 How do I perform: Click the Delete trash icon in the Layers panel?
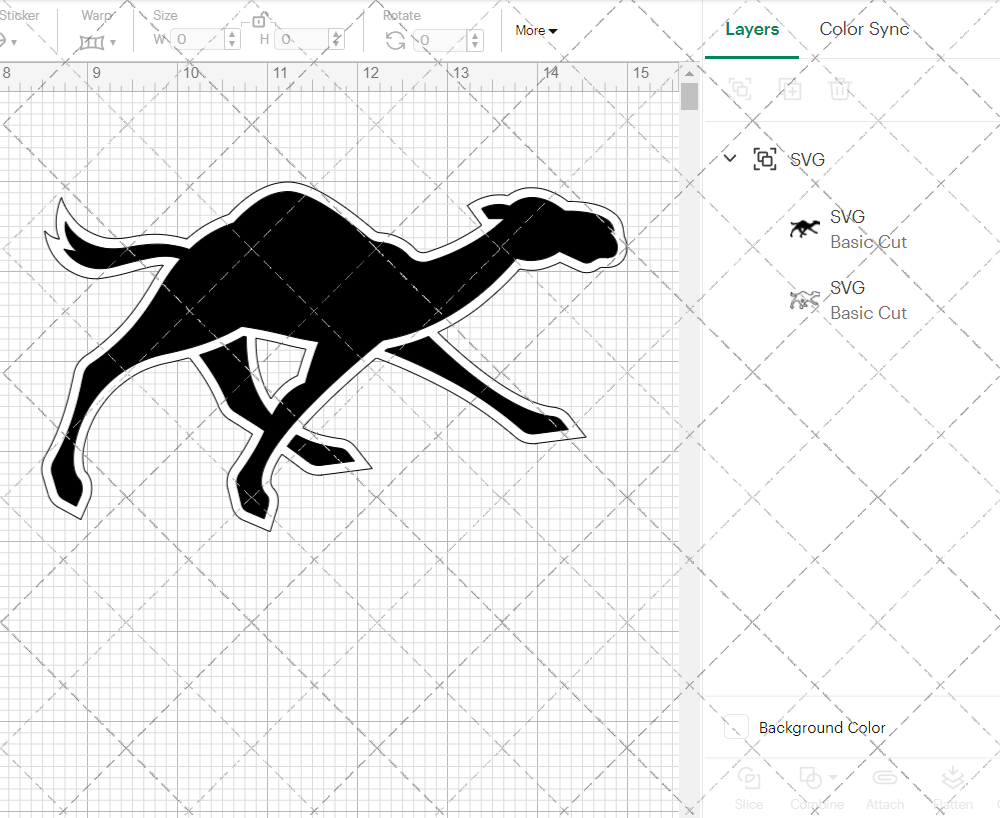tap(840, 89)
